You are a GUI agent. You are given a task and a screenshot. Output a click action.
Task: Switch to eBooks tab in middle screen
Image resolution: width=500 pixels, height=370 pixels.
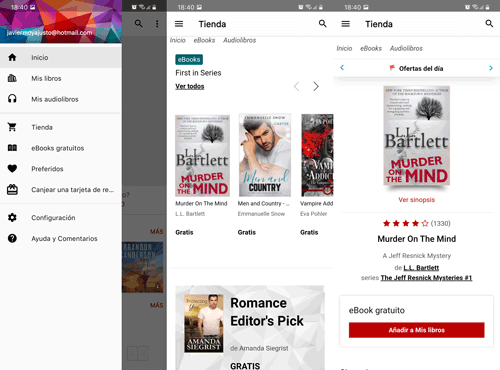coord(204,40)
